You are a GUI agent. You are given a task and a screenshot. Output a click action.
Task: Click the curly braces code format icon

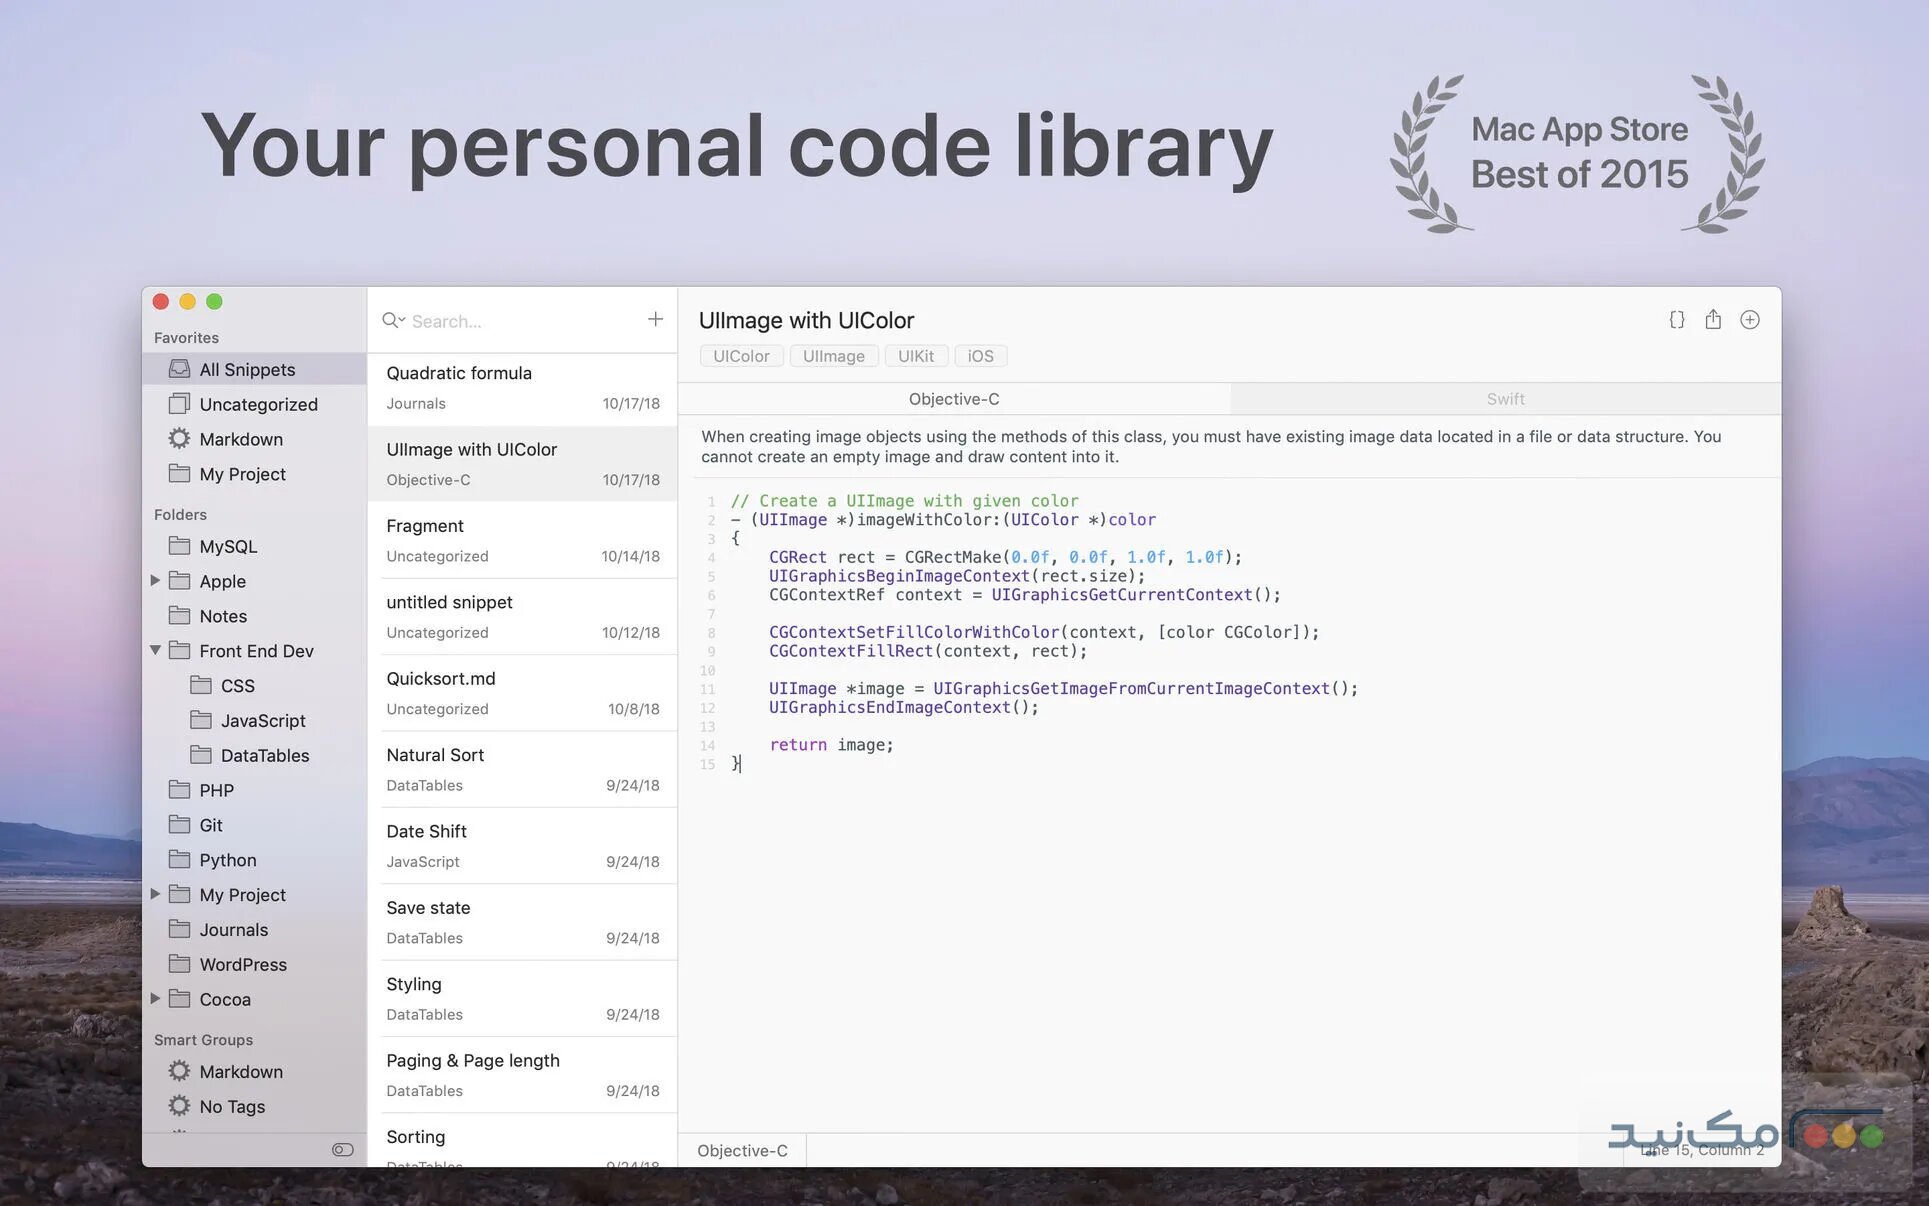click(1677, 320)
